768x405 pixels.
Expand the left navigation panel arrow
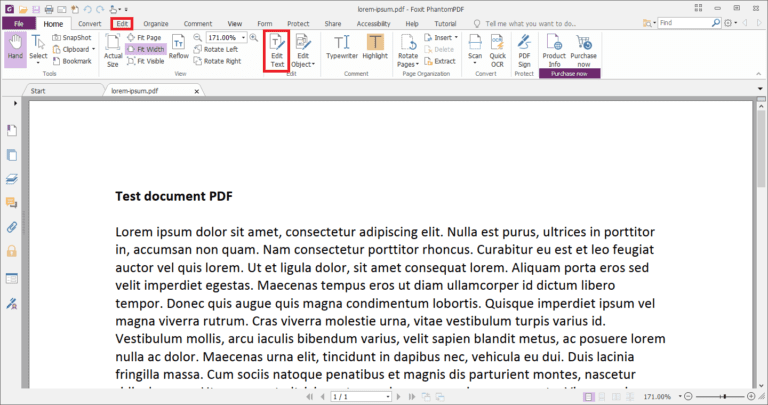(15, 103)
